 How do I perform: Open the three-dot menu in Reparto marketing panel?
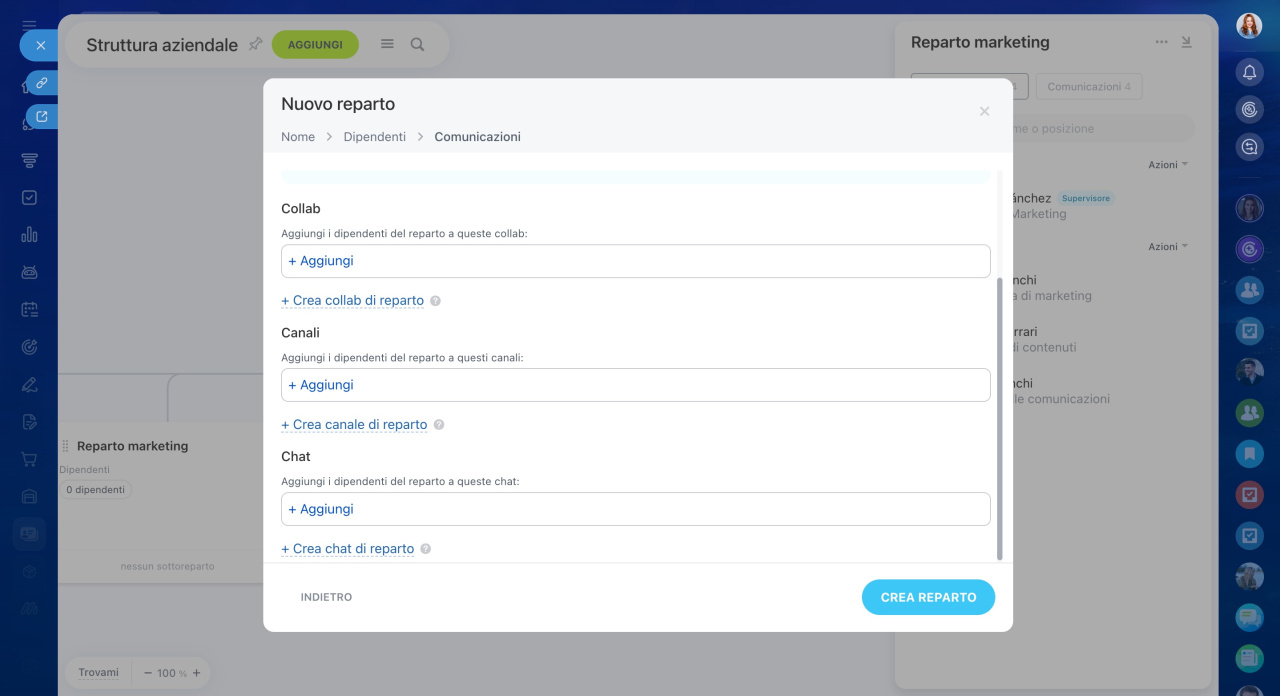tap(1161, 42)
